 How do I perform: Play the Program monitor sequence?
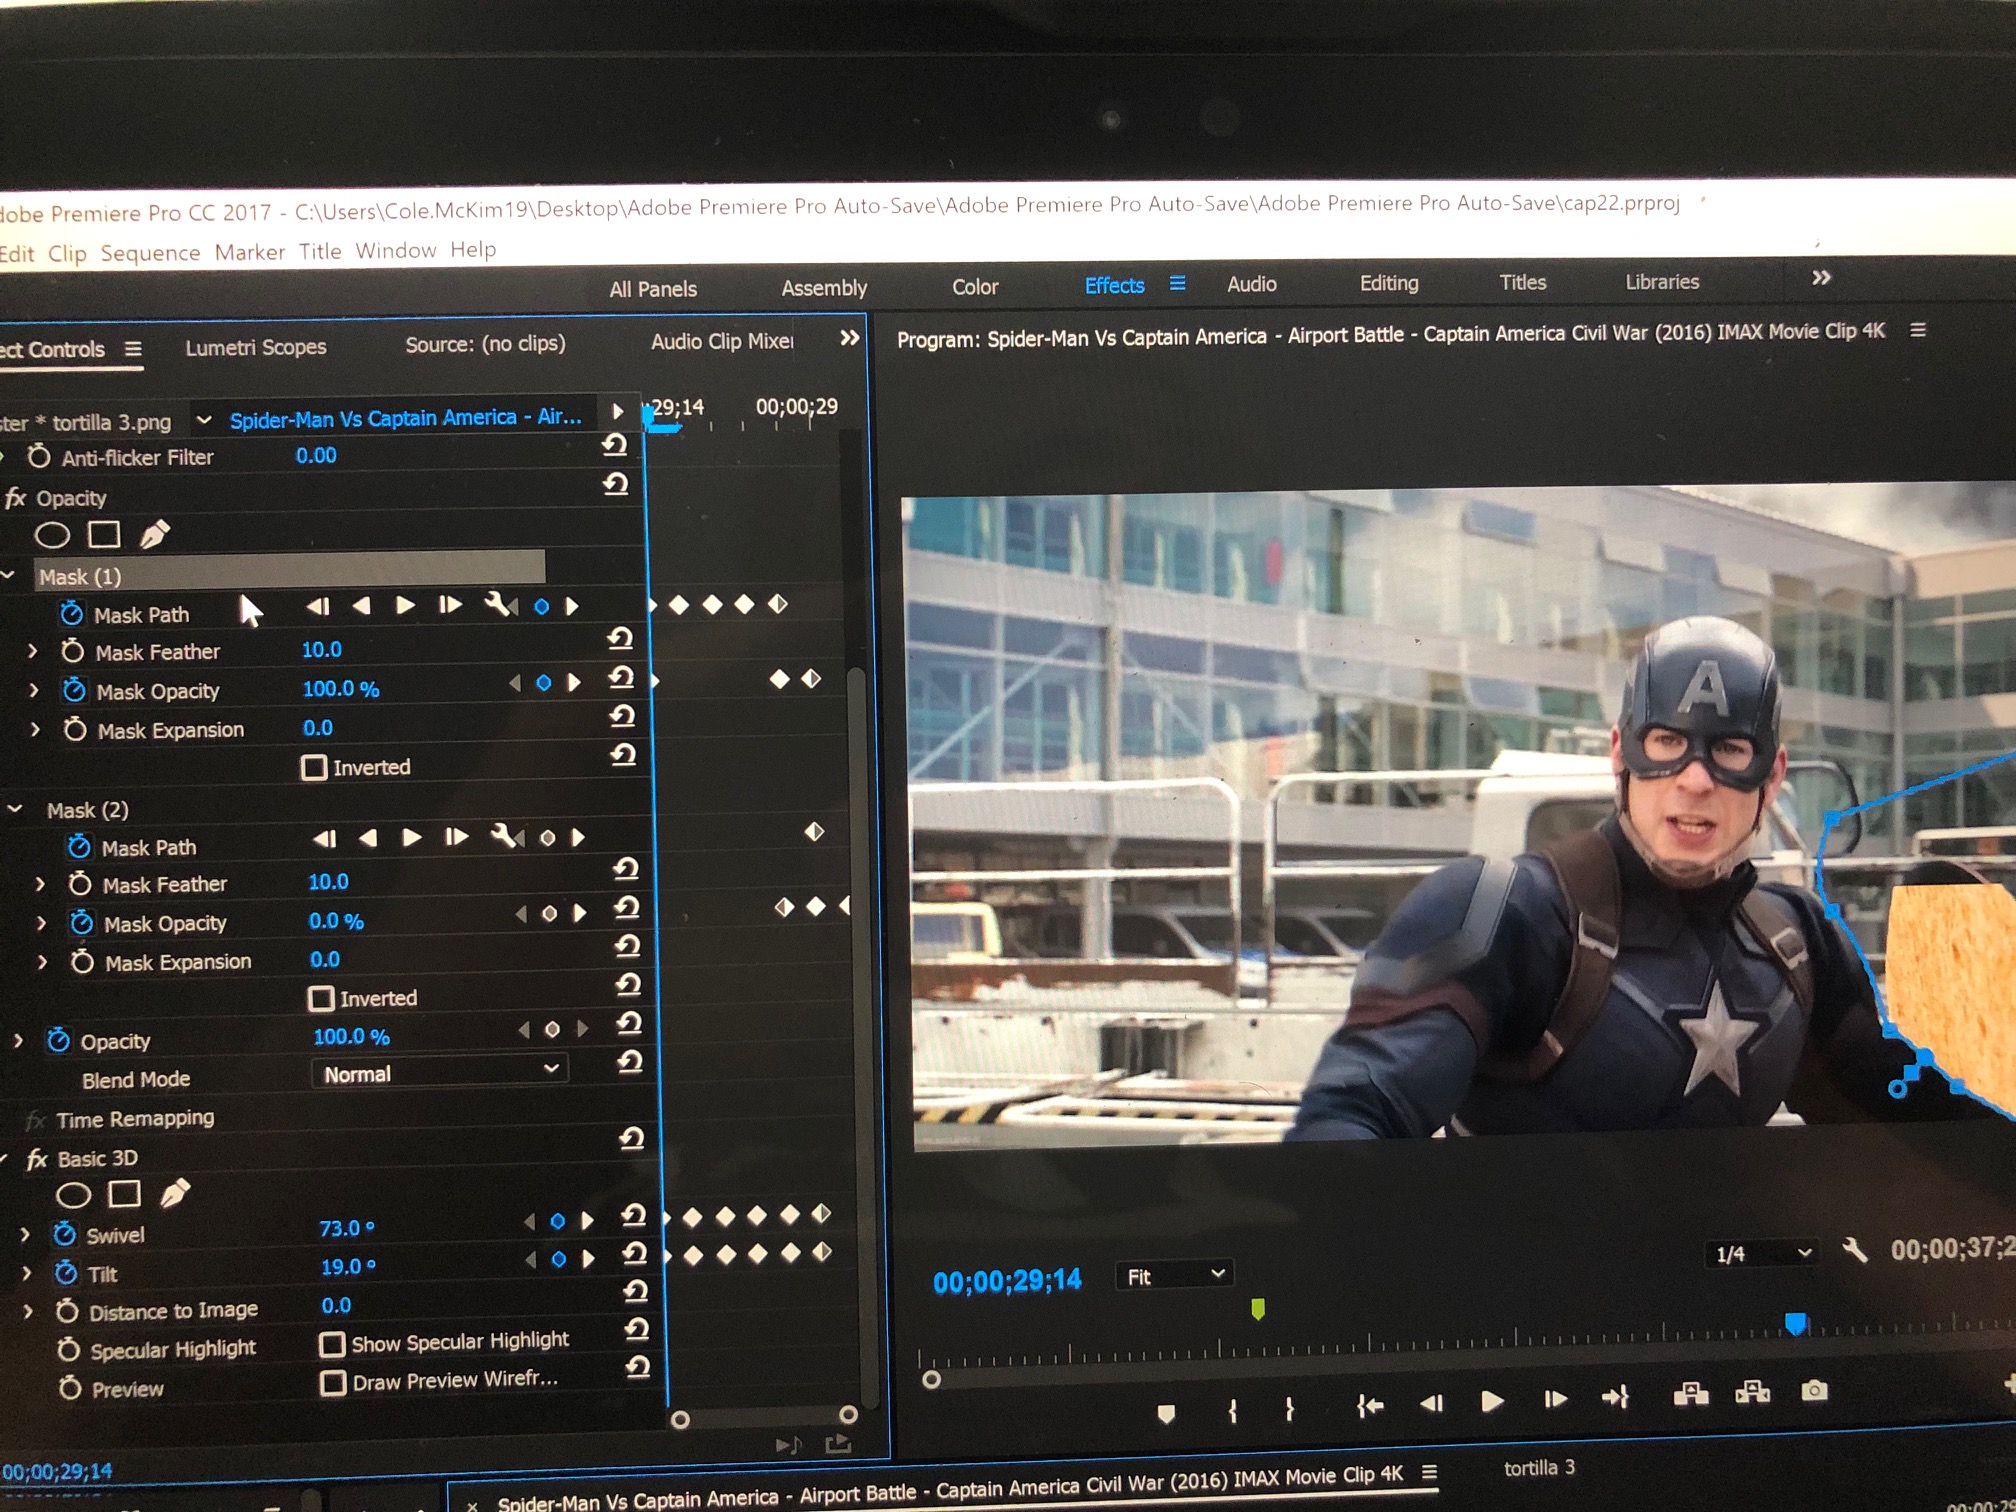pyautogui.click(x=1492, y=1402)
